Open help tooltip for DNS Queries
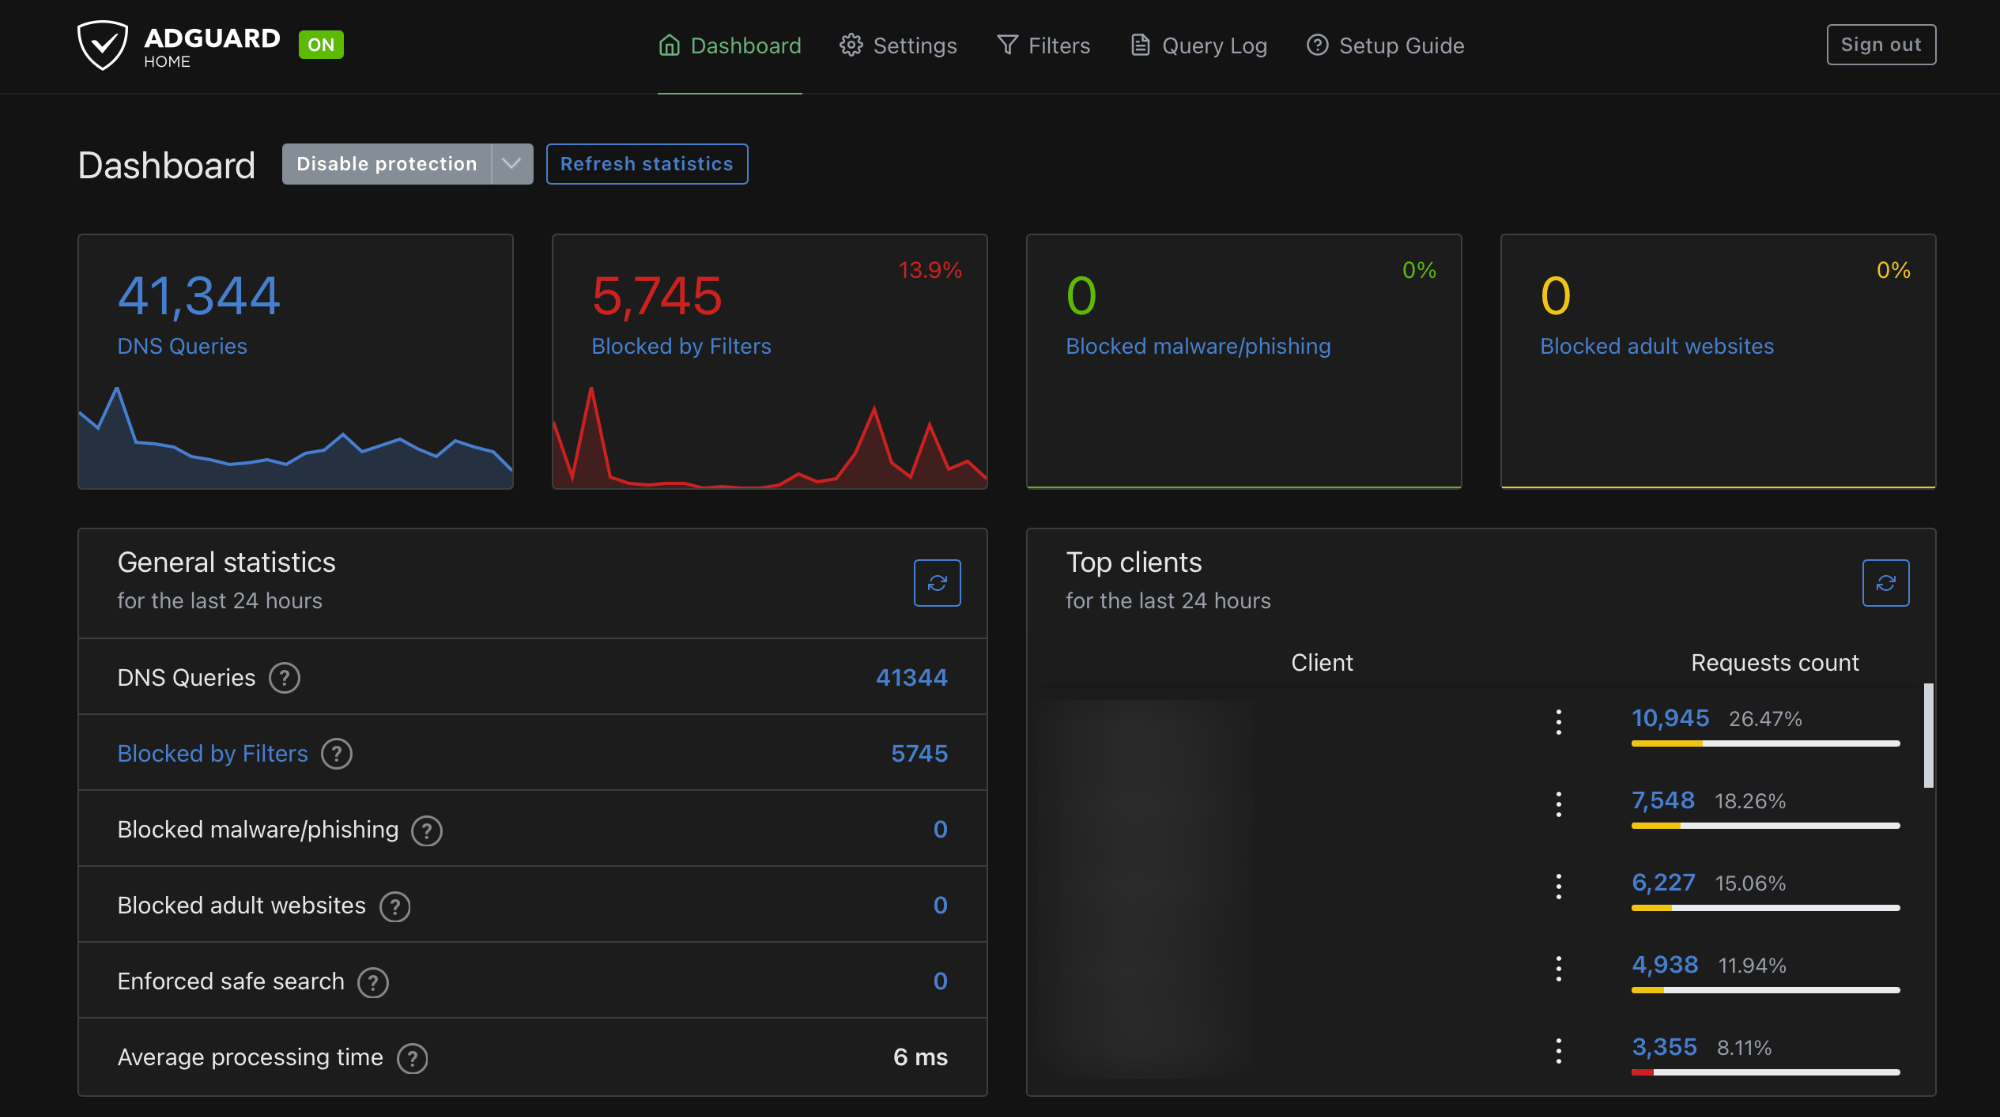The width and height of the screenshot is (2000, 1117). click(285, 678)
